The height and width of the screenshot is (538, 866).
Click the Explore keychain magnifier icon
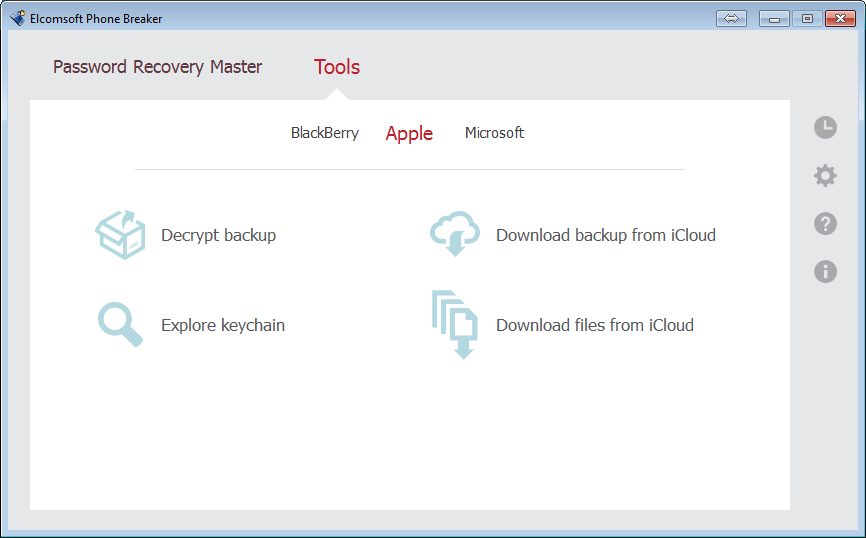pos(120,325)
